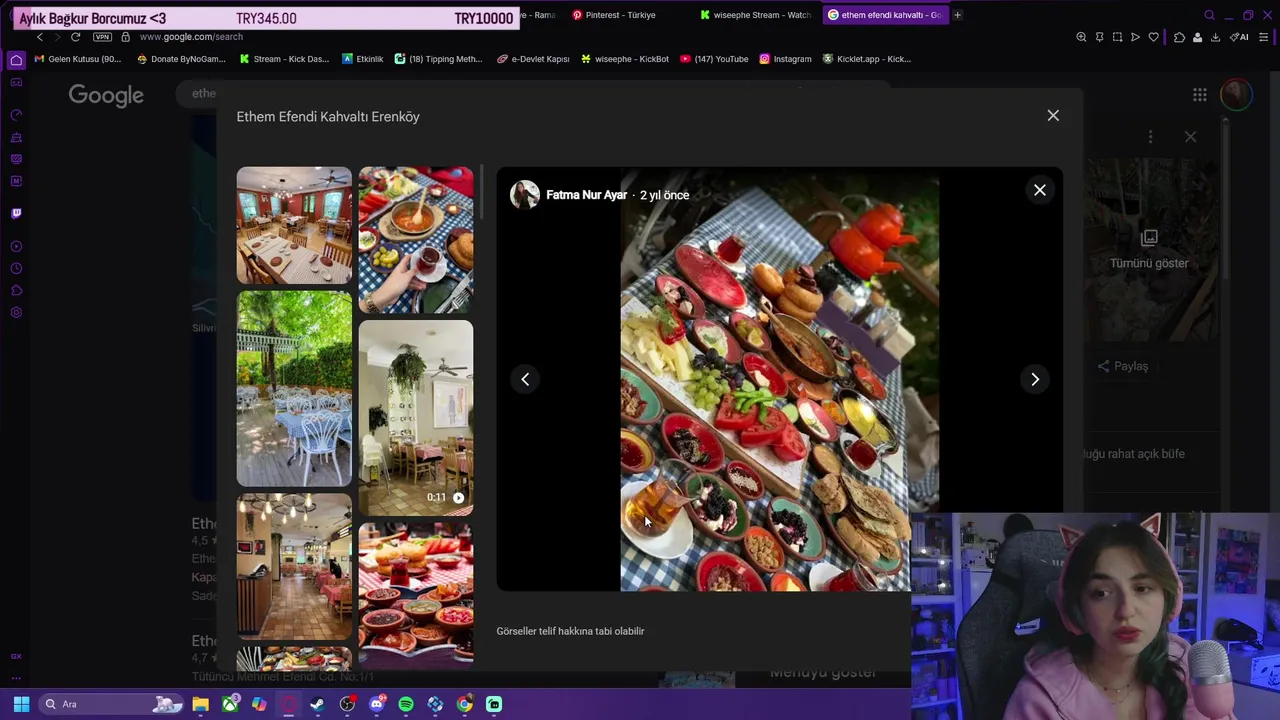Click 'Görseller telif hakkına tabi olabilir' notice
Image resolution: width=1280 pixels, height=720 pixels.
click(x=570, y=631)
